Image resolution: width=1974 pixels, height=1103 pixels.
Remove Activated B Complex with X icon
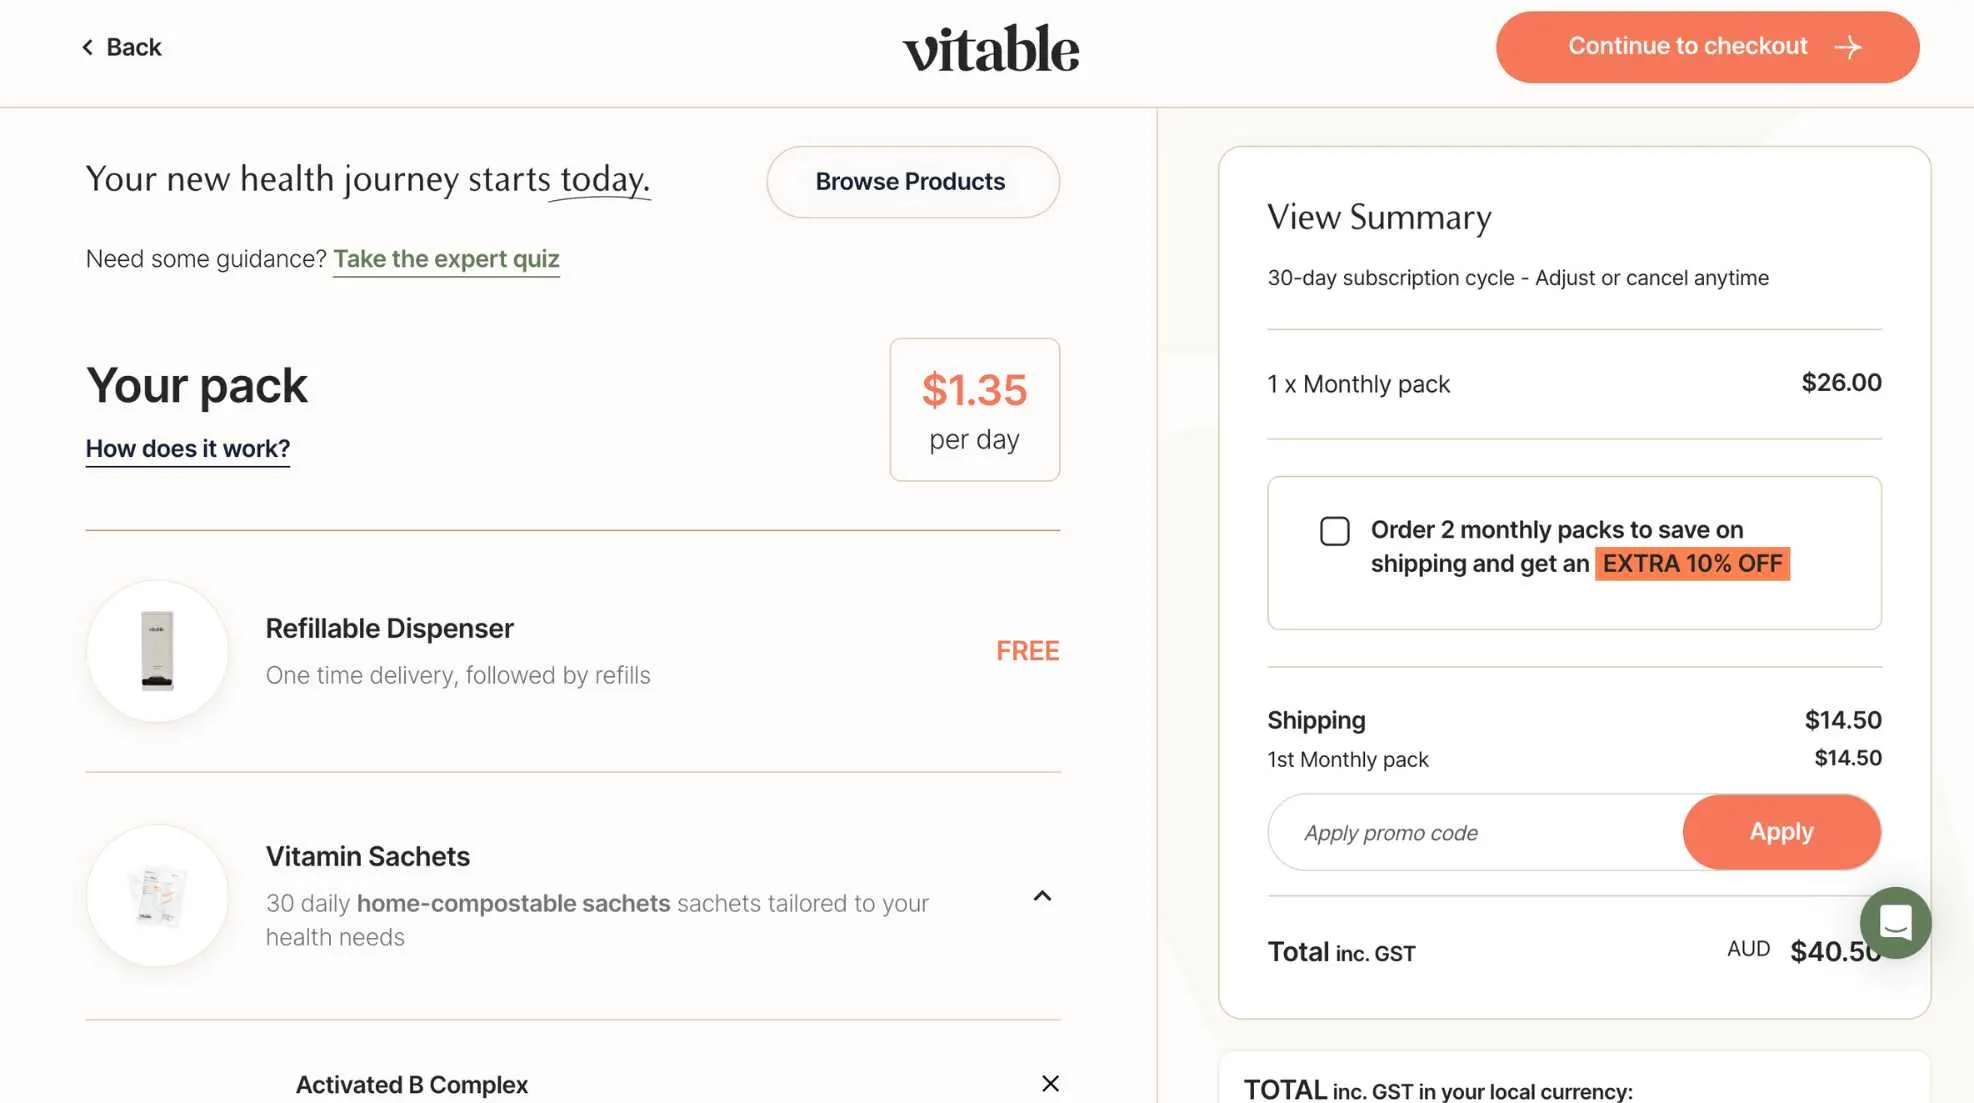1050,1083
